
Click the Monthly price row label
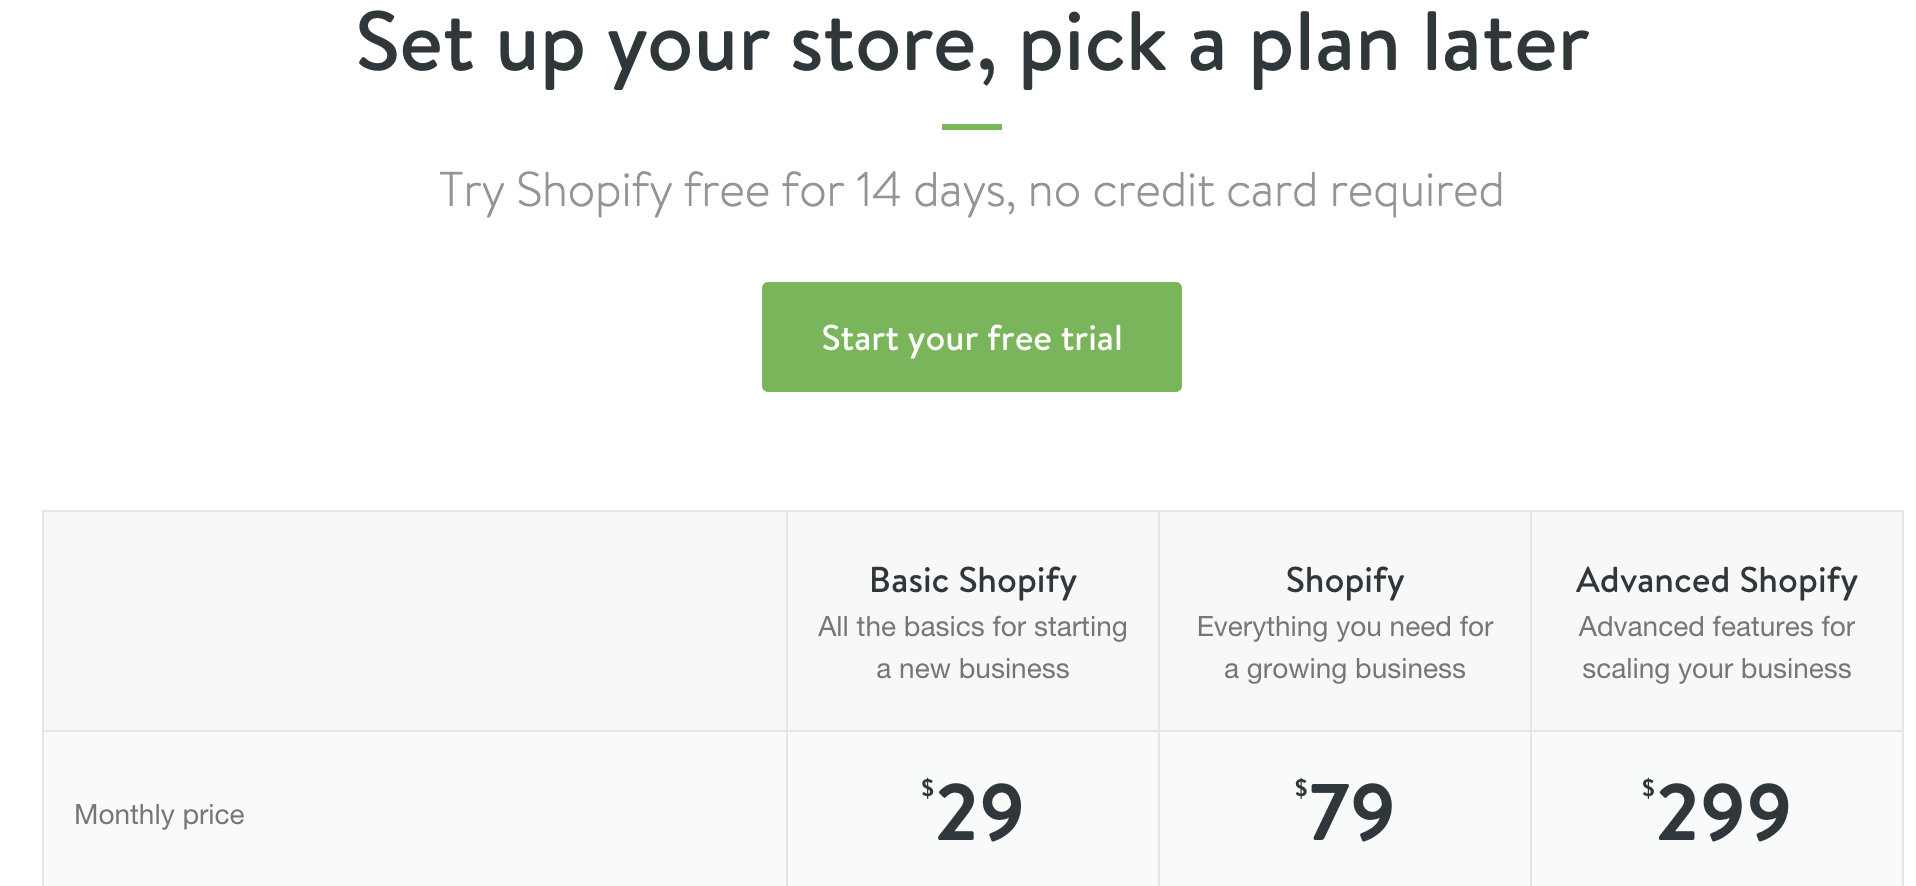(157, 814)
